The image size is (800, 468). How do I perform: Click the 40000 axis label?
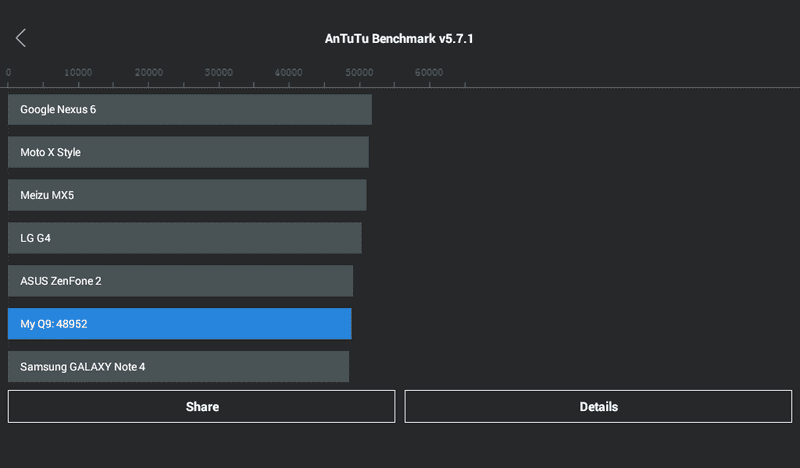pos(288,72)
